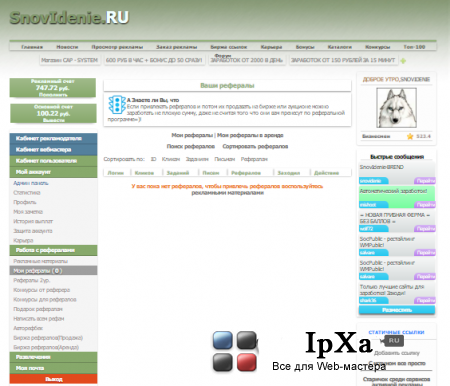Click the blue Разместить button
The image size is (450, 386).
coord(397,310)
